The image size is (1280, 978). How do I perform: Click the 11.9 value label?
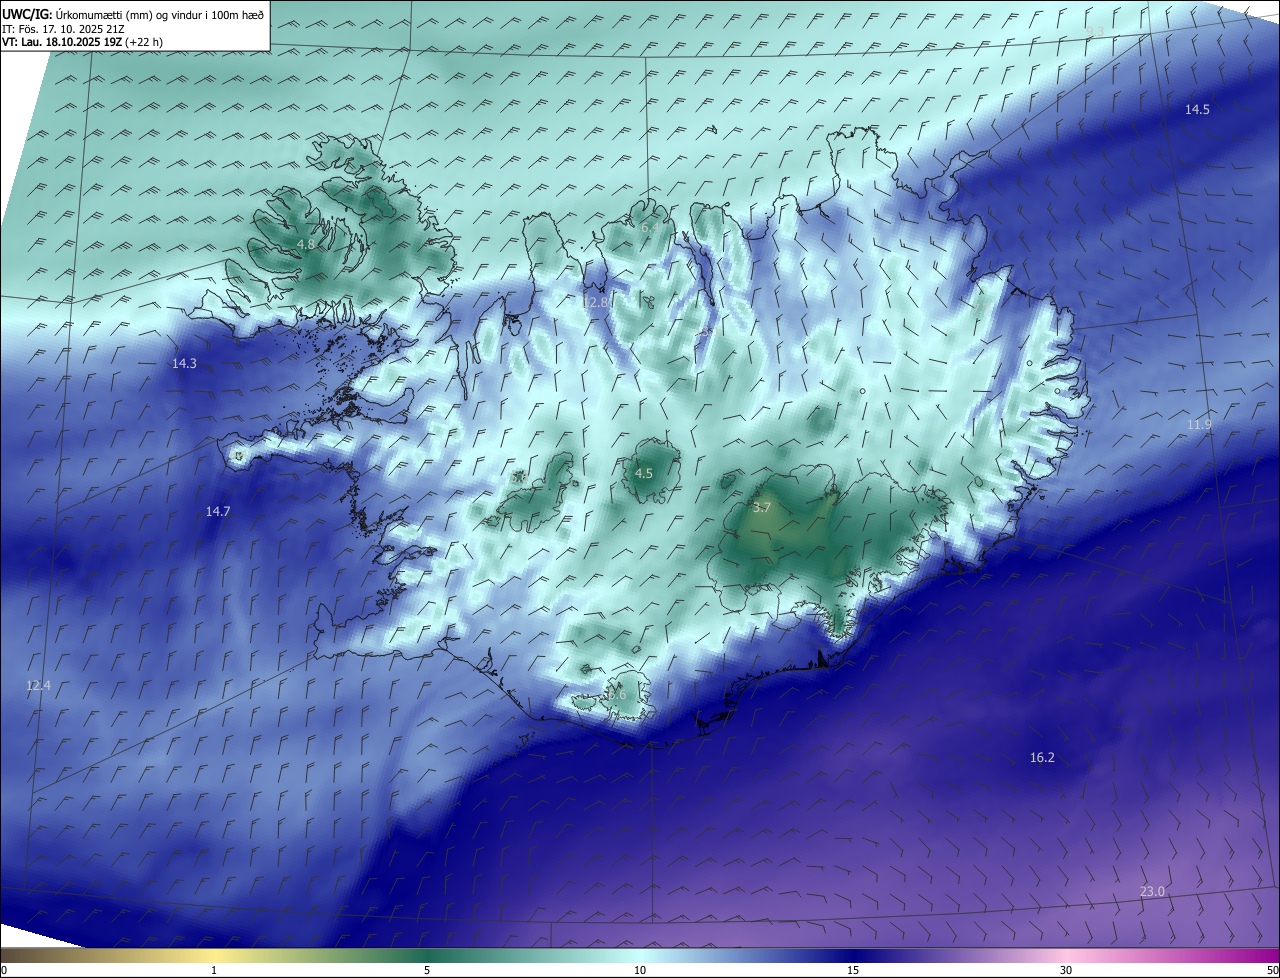pyautogui.click(x=1199, y=425)
